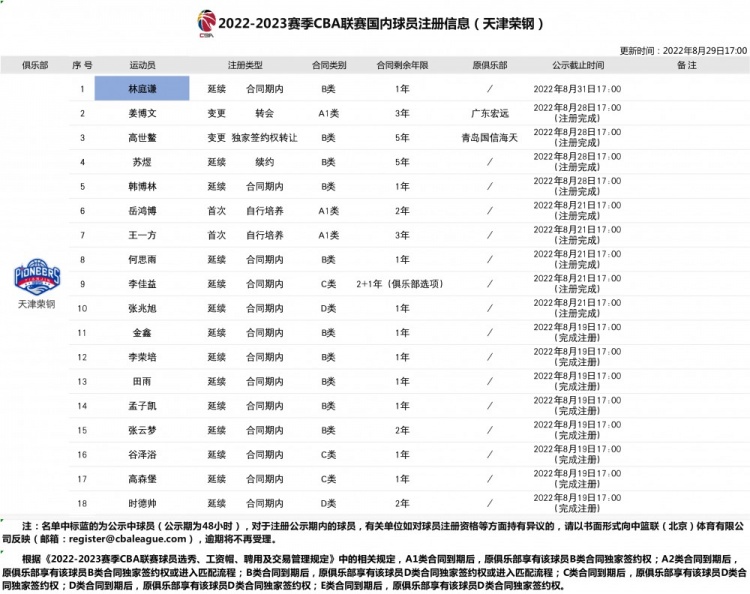Click the player name 谷泽浴
Viewport: 750px width, 594px height.
click(x=142, y=455)
